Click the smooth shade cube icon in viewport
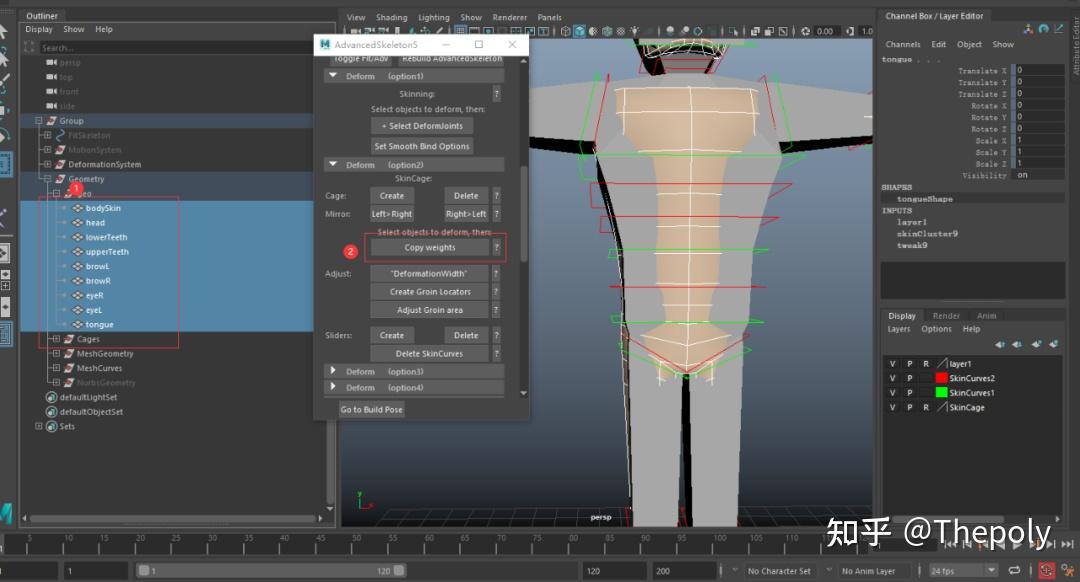Screen dimensions: 1080x582 tap(579, 32)
